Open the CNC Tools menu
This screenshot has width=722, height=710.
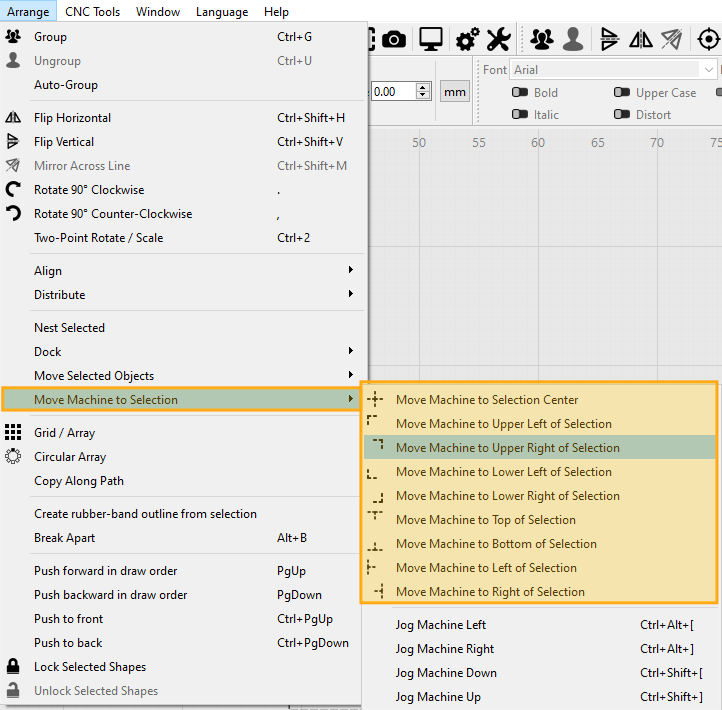[92, 12]
